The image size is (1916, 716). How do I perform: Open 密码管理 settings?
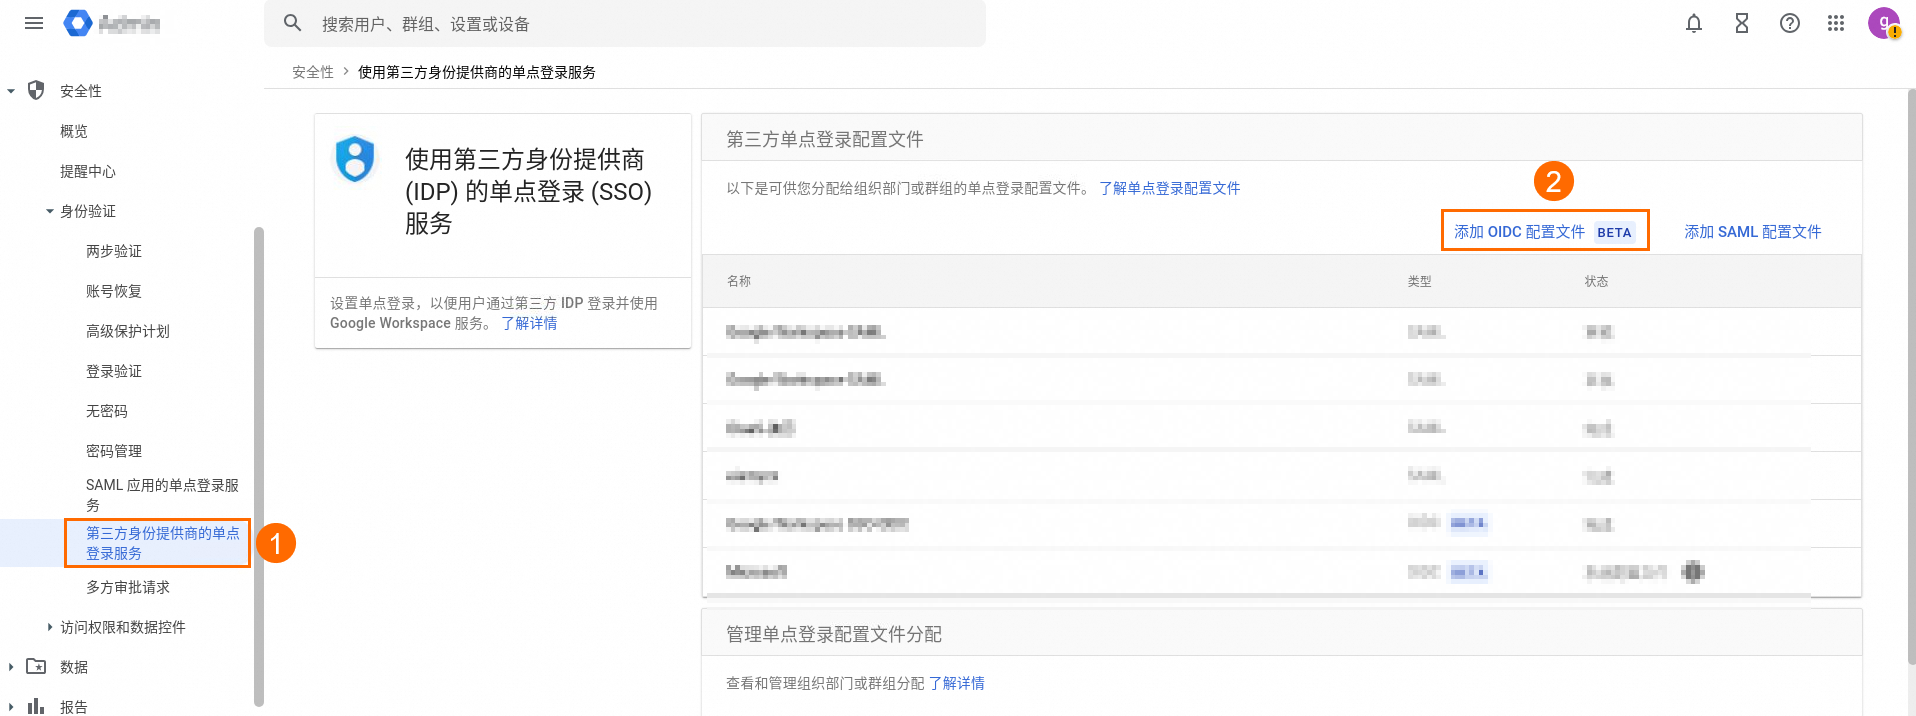click(114, 451)
